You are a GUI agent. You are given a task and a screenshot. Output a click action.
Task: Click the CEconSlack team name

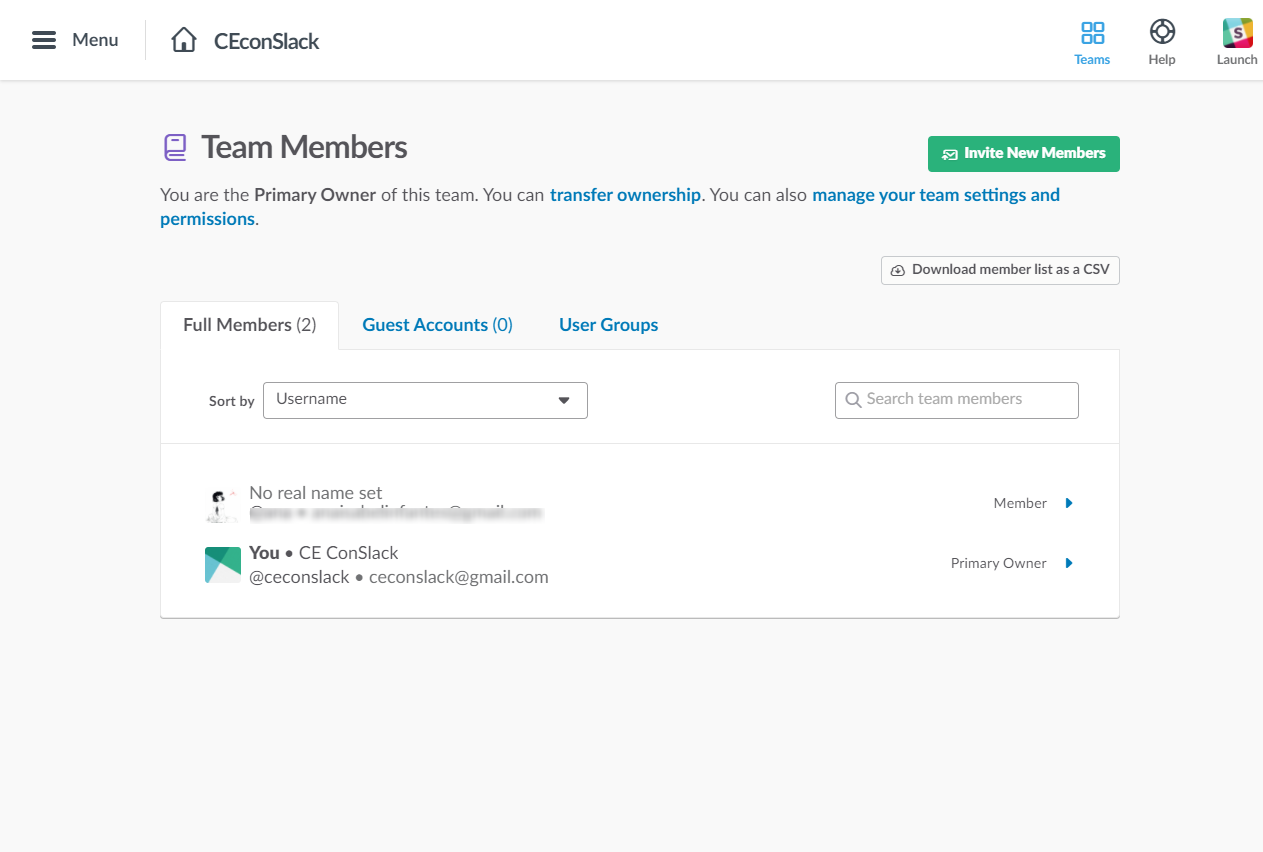pos(267,41)
